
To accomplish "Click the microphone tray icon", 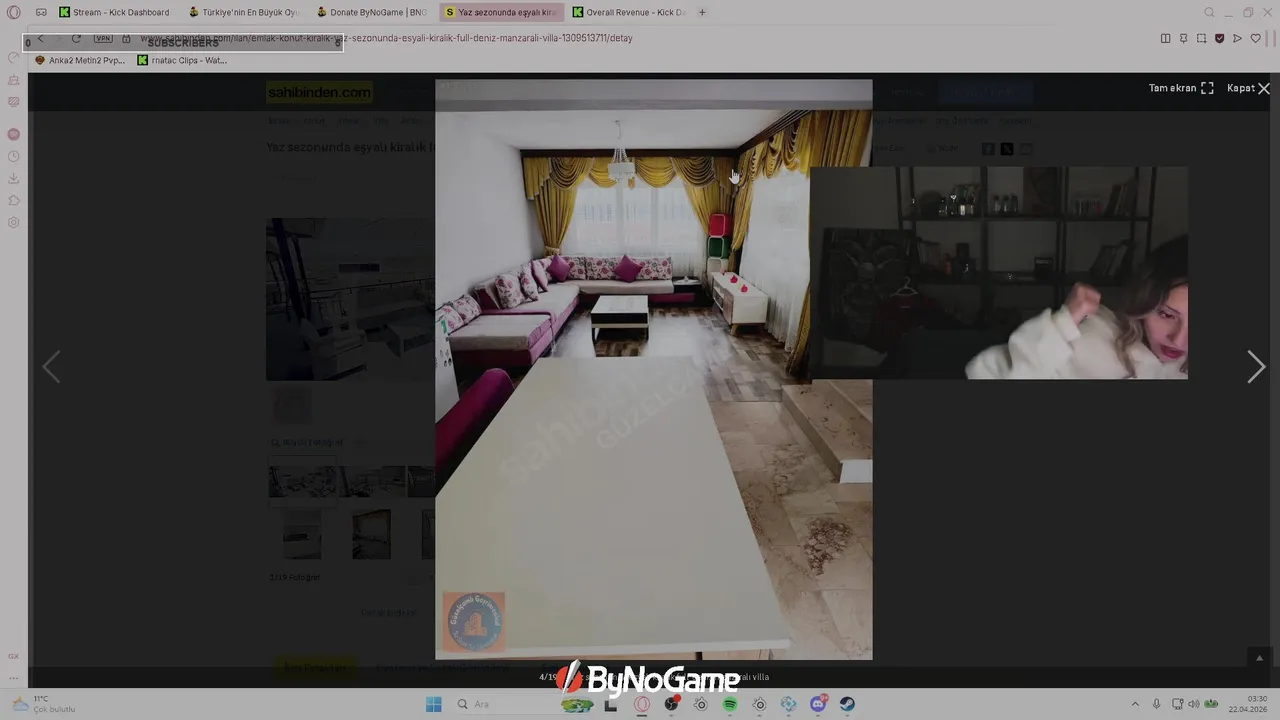I will click(1157, 704).
